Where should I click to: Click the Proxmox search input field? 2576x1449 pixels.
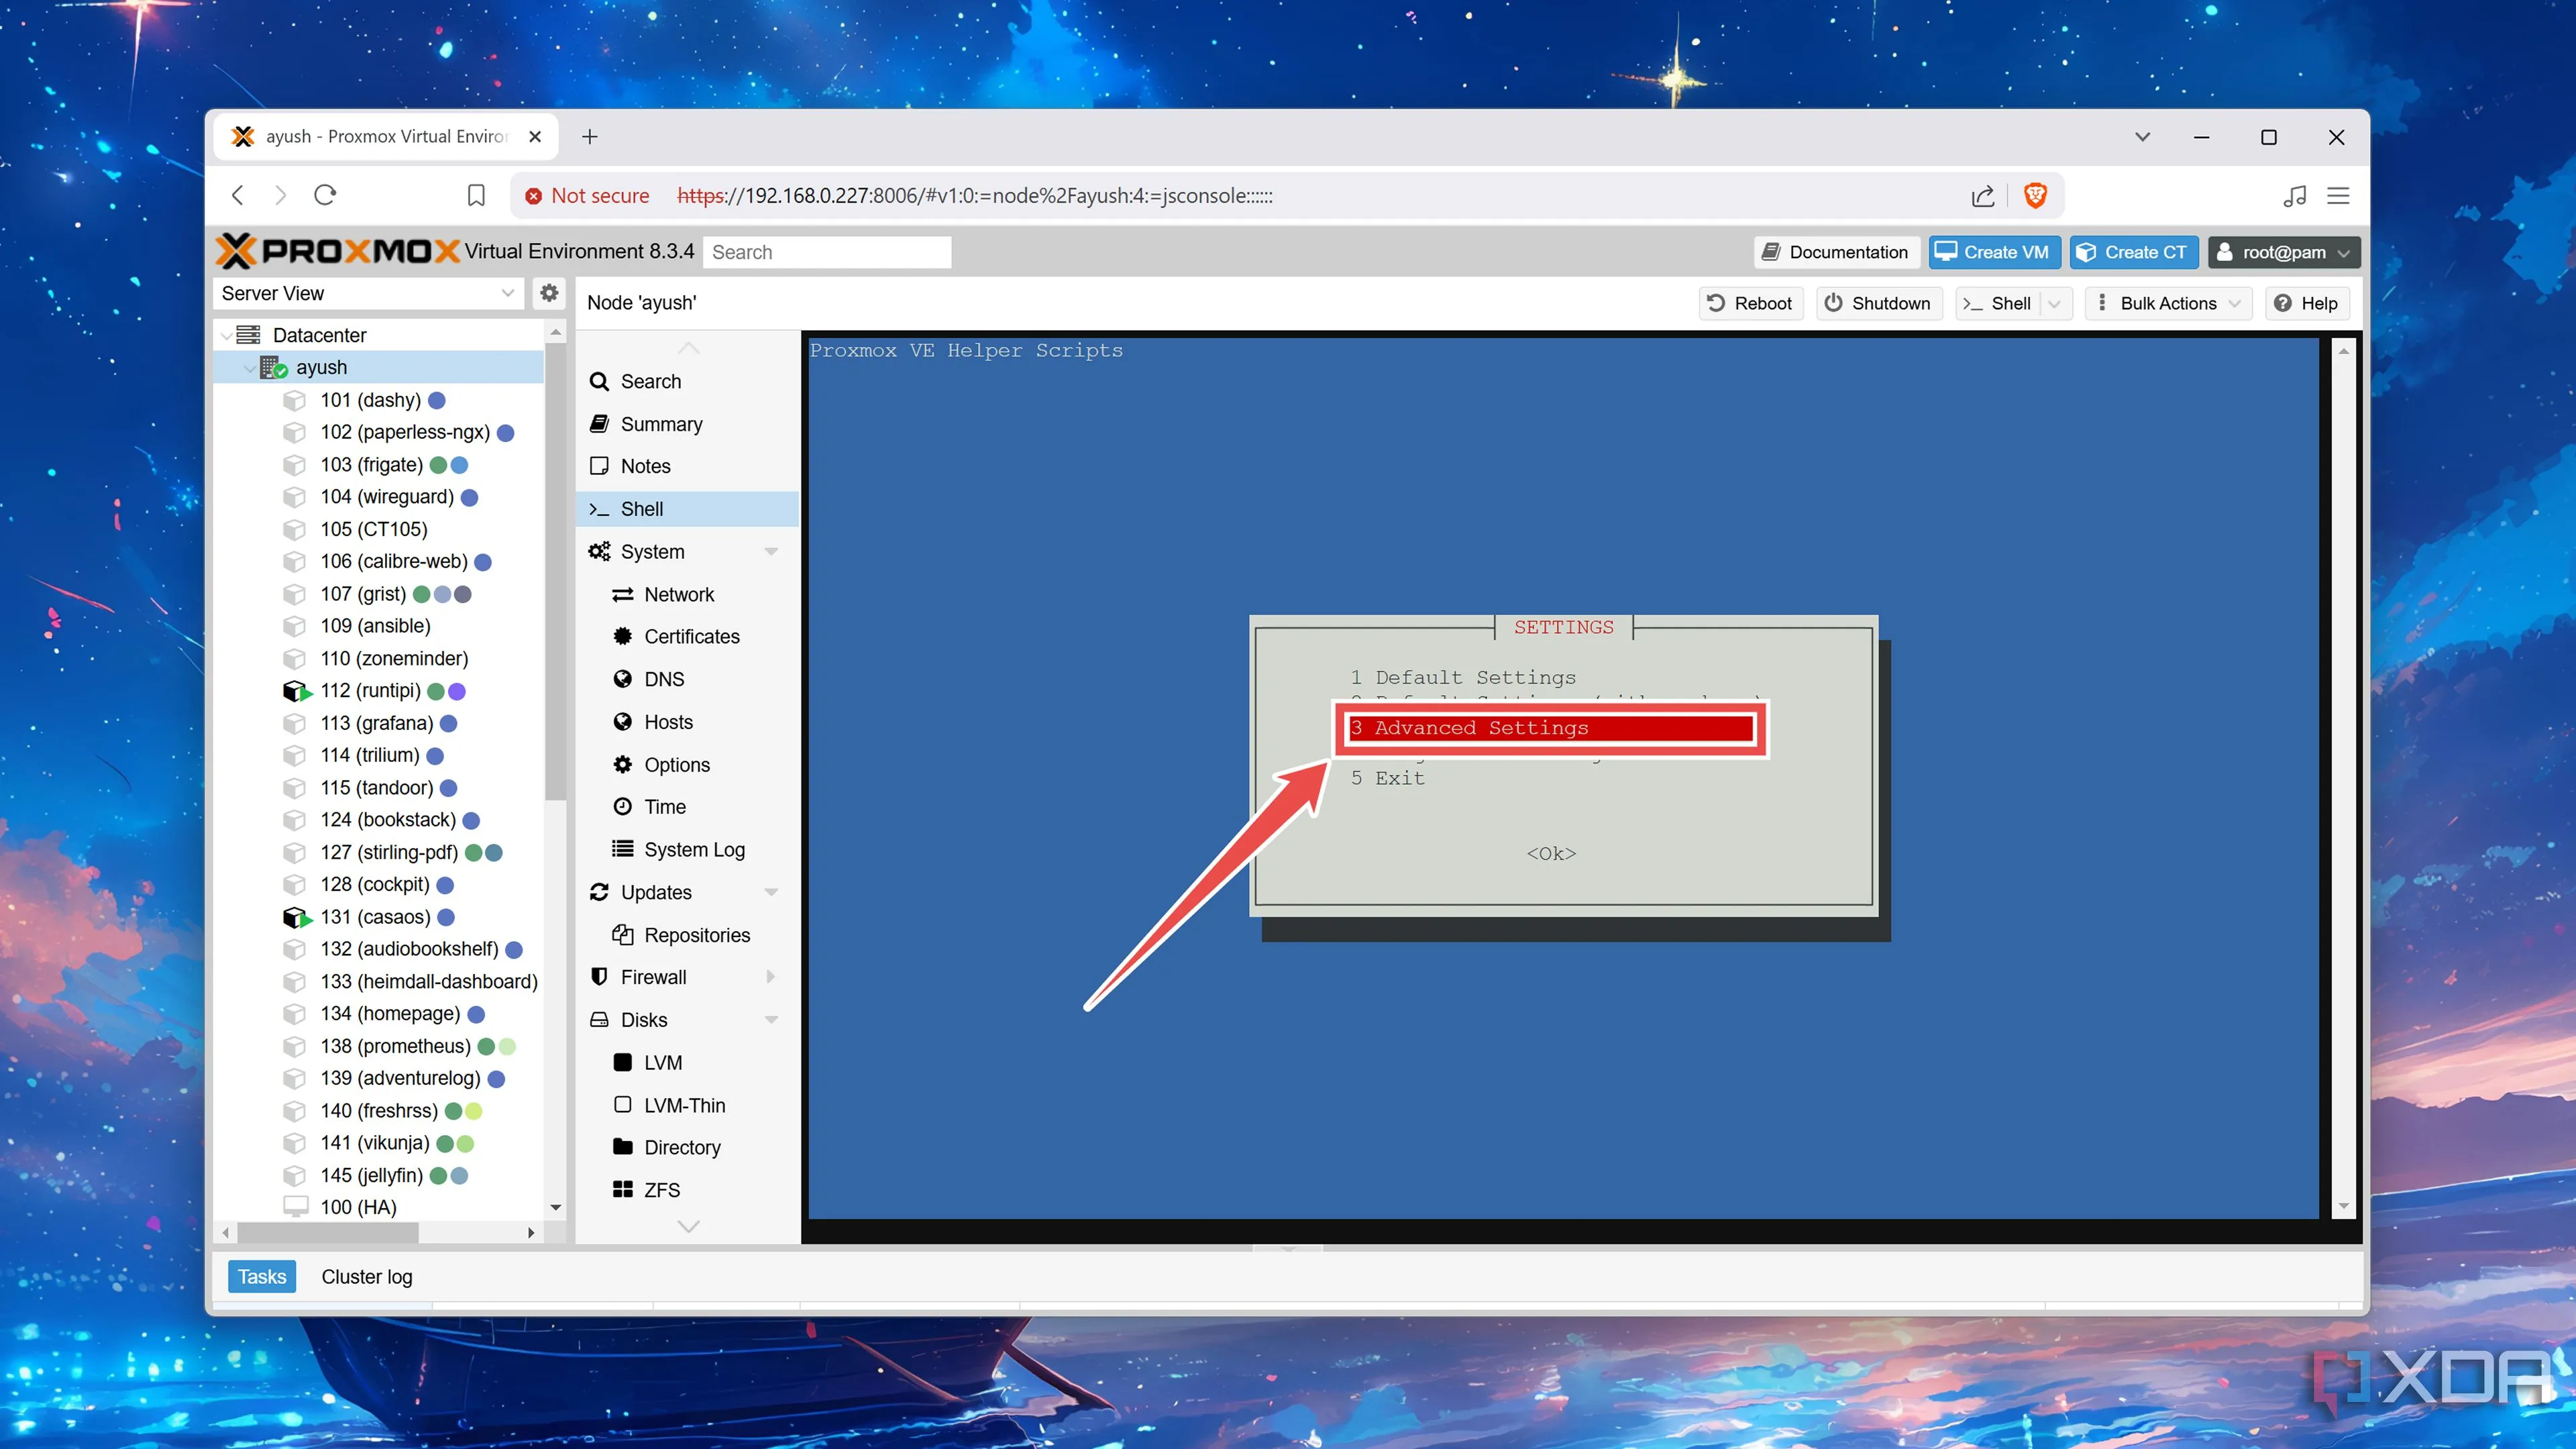click(826, 252)
